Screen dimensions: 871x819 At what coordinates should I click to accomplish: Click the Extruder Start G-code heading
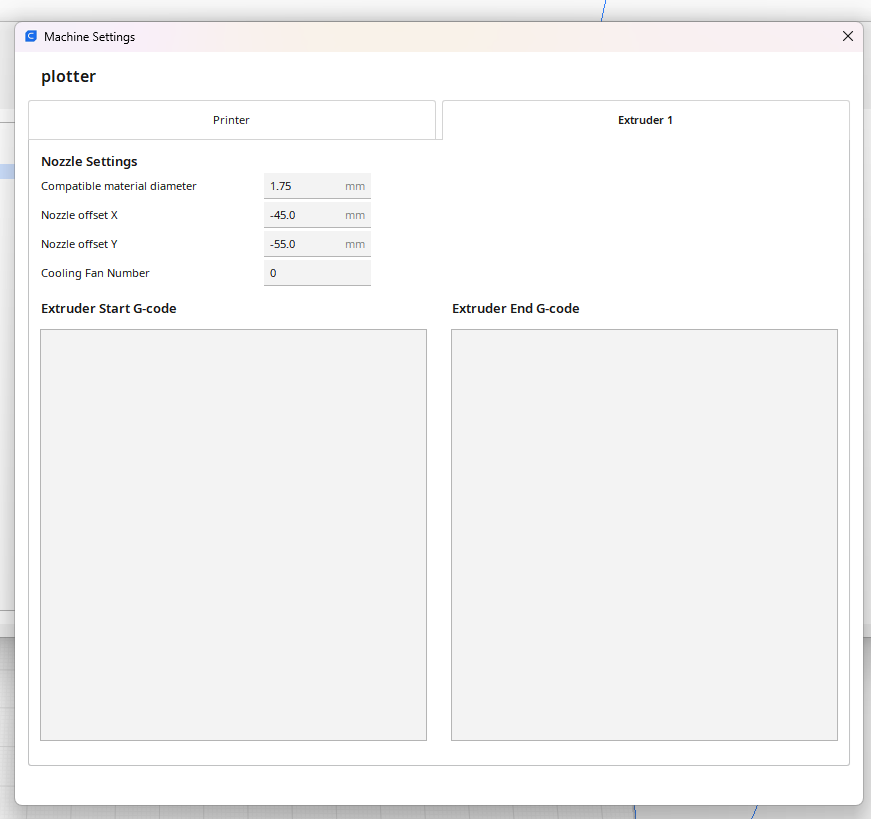point(109,308)
